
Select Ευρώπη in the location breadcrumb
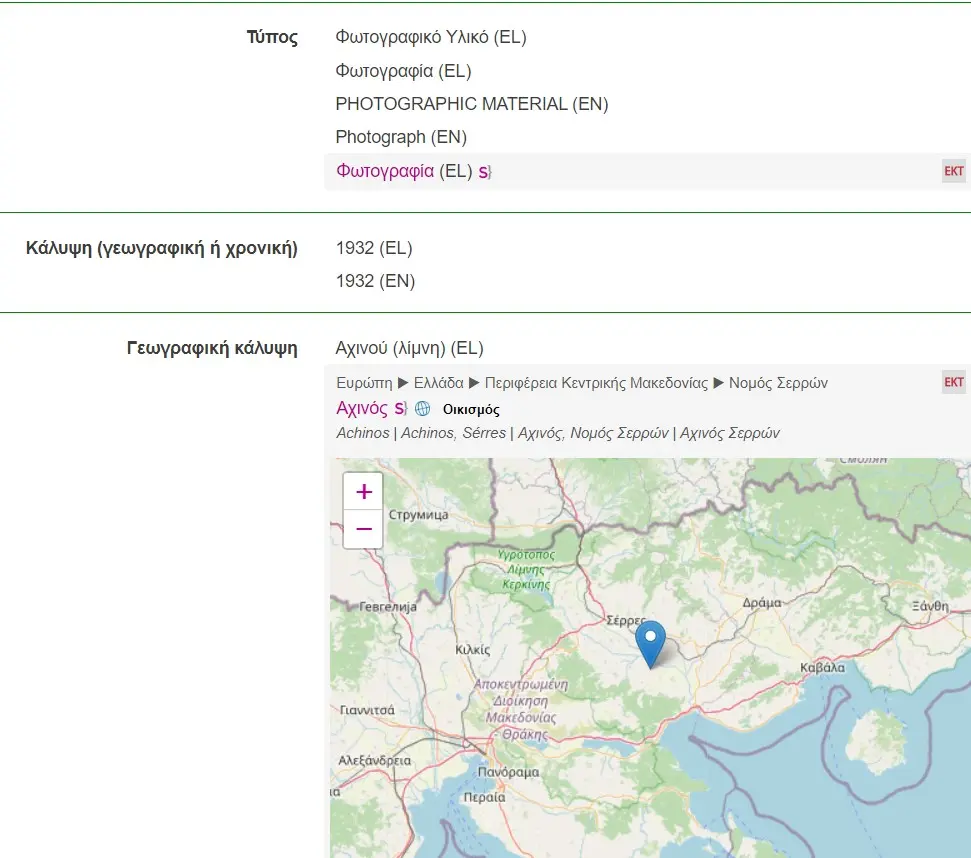point(364,383)
